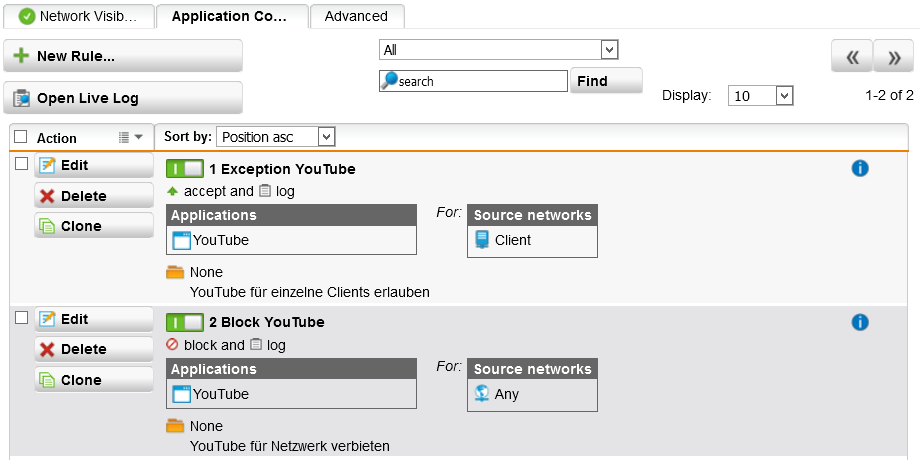
Task: Disable the Block YouTube rule toggle
Action: click(x=185, y=322)
